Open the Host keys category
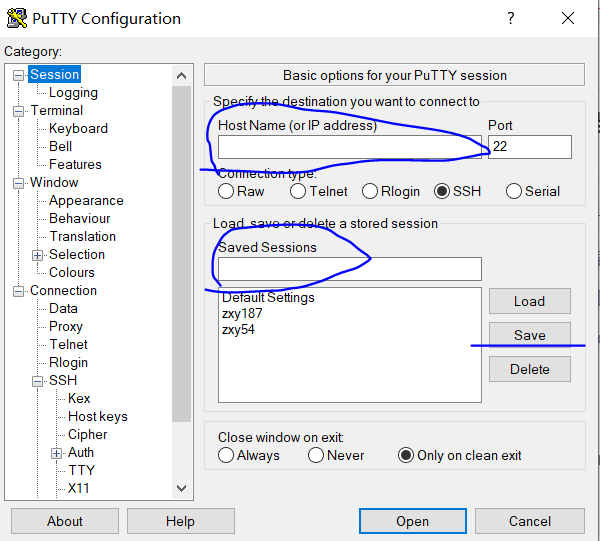Screen dimensions: 600x541 [x=98, y=416]
